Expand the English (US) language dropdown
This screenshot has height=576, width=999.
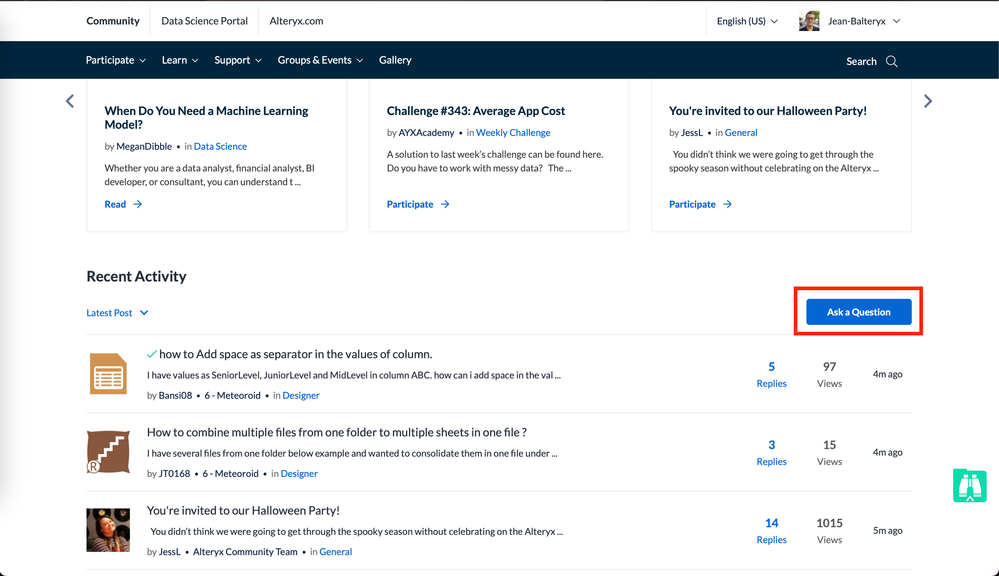(x=747, y=21)
